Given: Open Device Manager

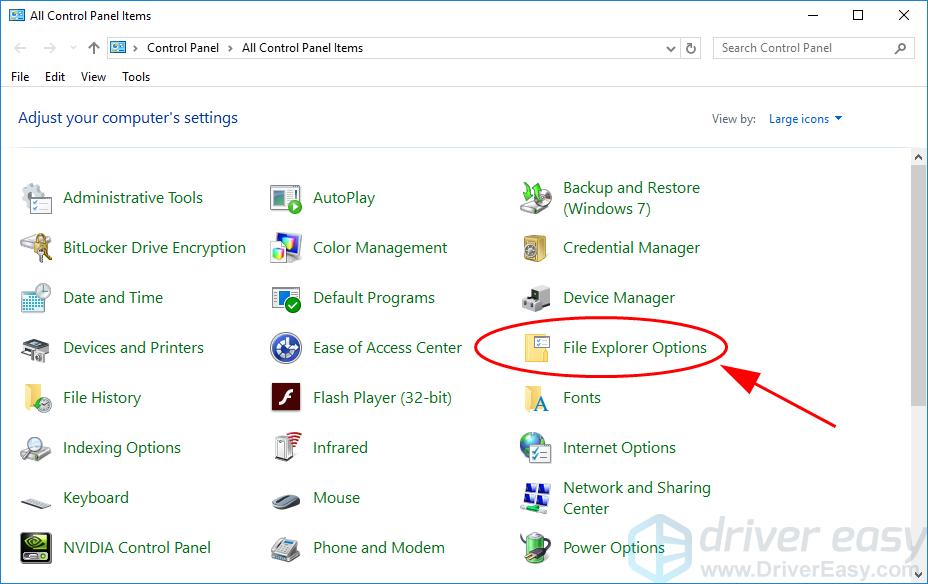Looking at the screenshot, I should pos(620,297).
